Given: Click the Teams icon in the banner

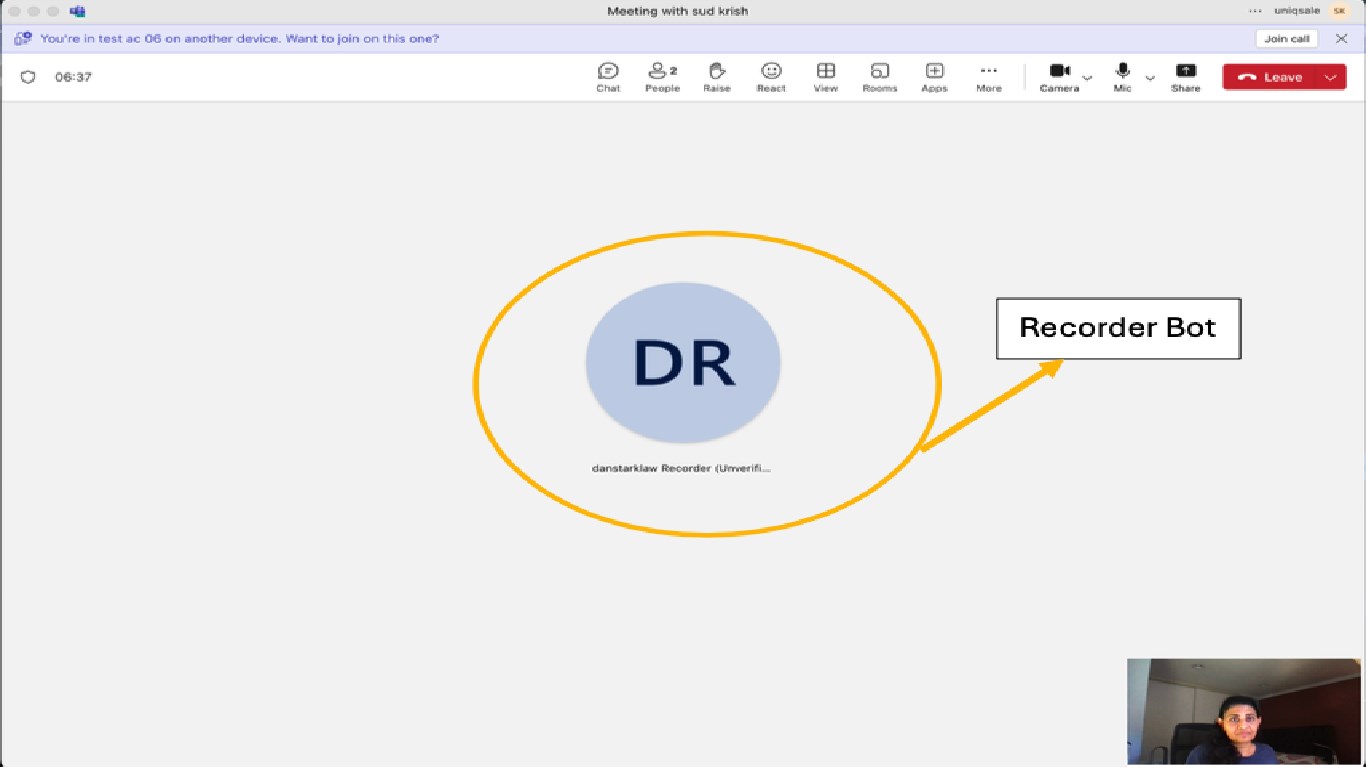Looking at the screenshot, I should click(x=22, y=39).
